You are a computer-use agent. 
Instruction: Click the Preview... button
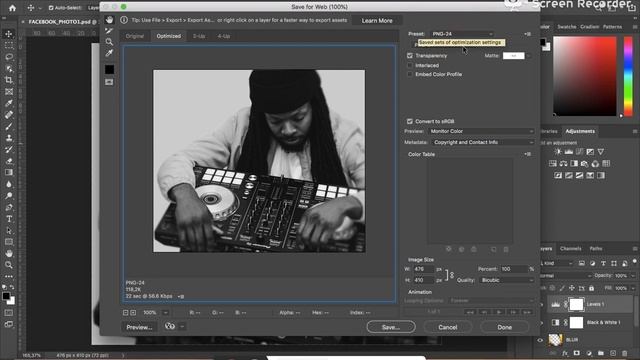(x=139, y=327)
